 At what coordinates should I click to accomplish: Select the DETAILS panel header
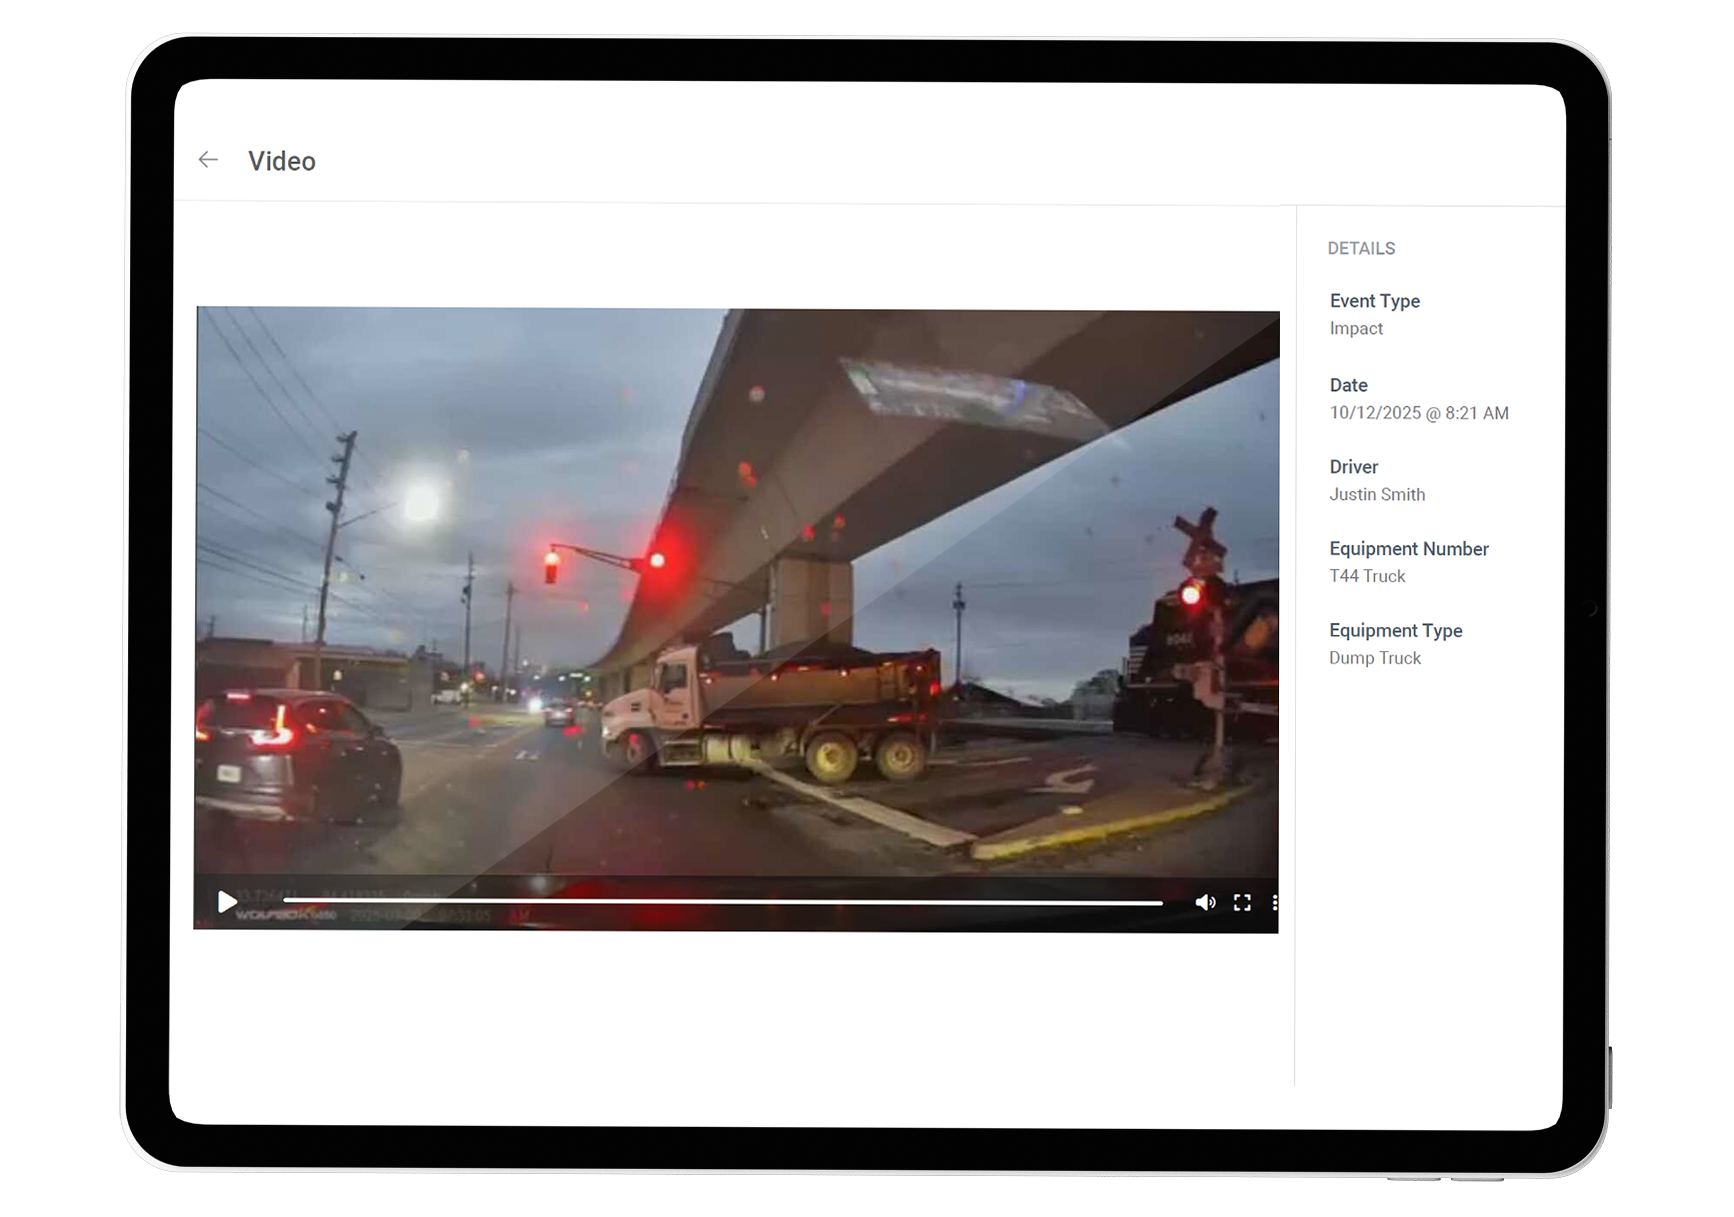click(1361, 248)
